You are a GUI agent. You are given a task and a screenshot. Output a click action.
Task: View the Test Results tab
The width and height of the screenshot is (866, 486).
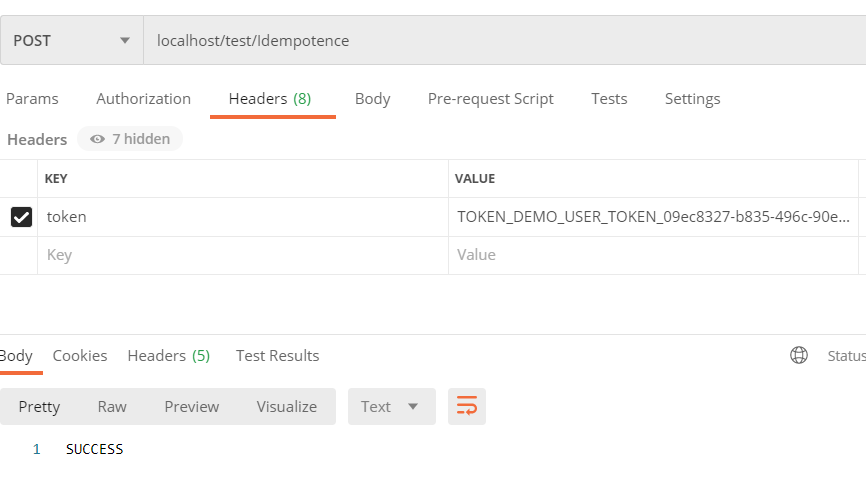(x=278, y=356)
